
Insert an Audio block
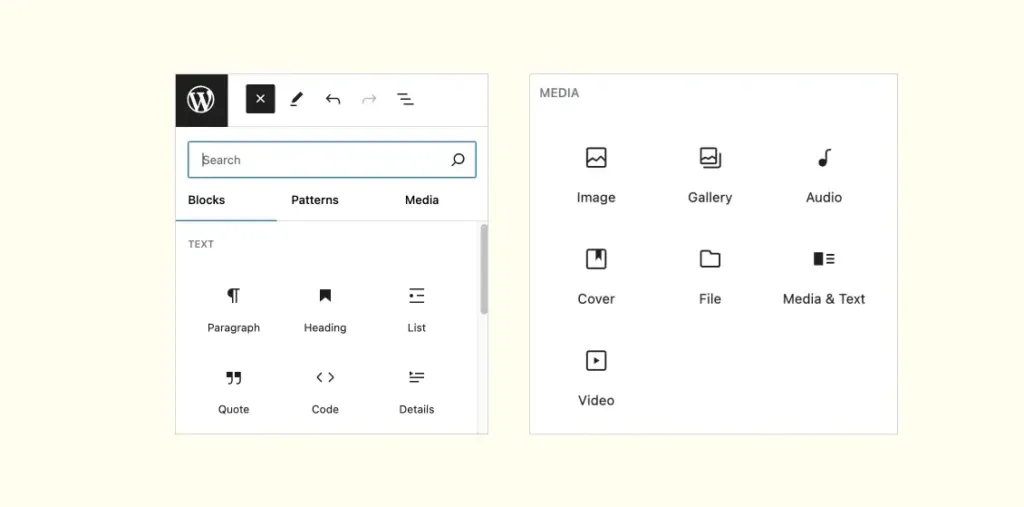click(x=824, y=175)
